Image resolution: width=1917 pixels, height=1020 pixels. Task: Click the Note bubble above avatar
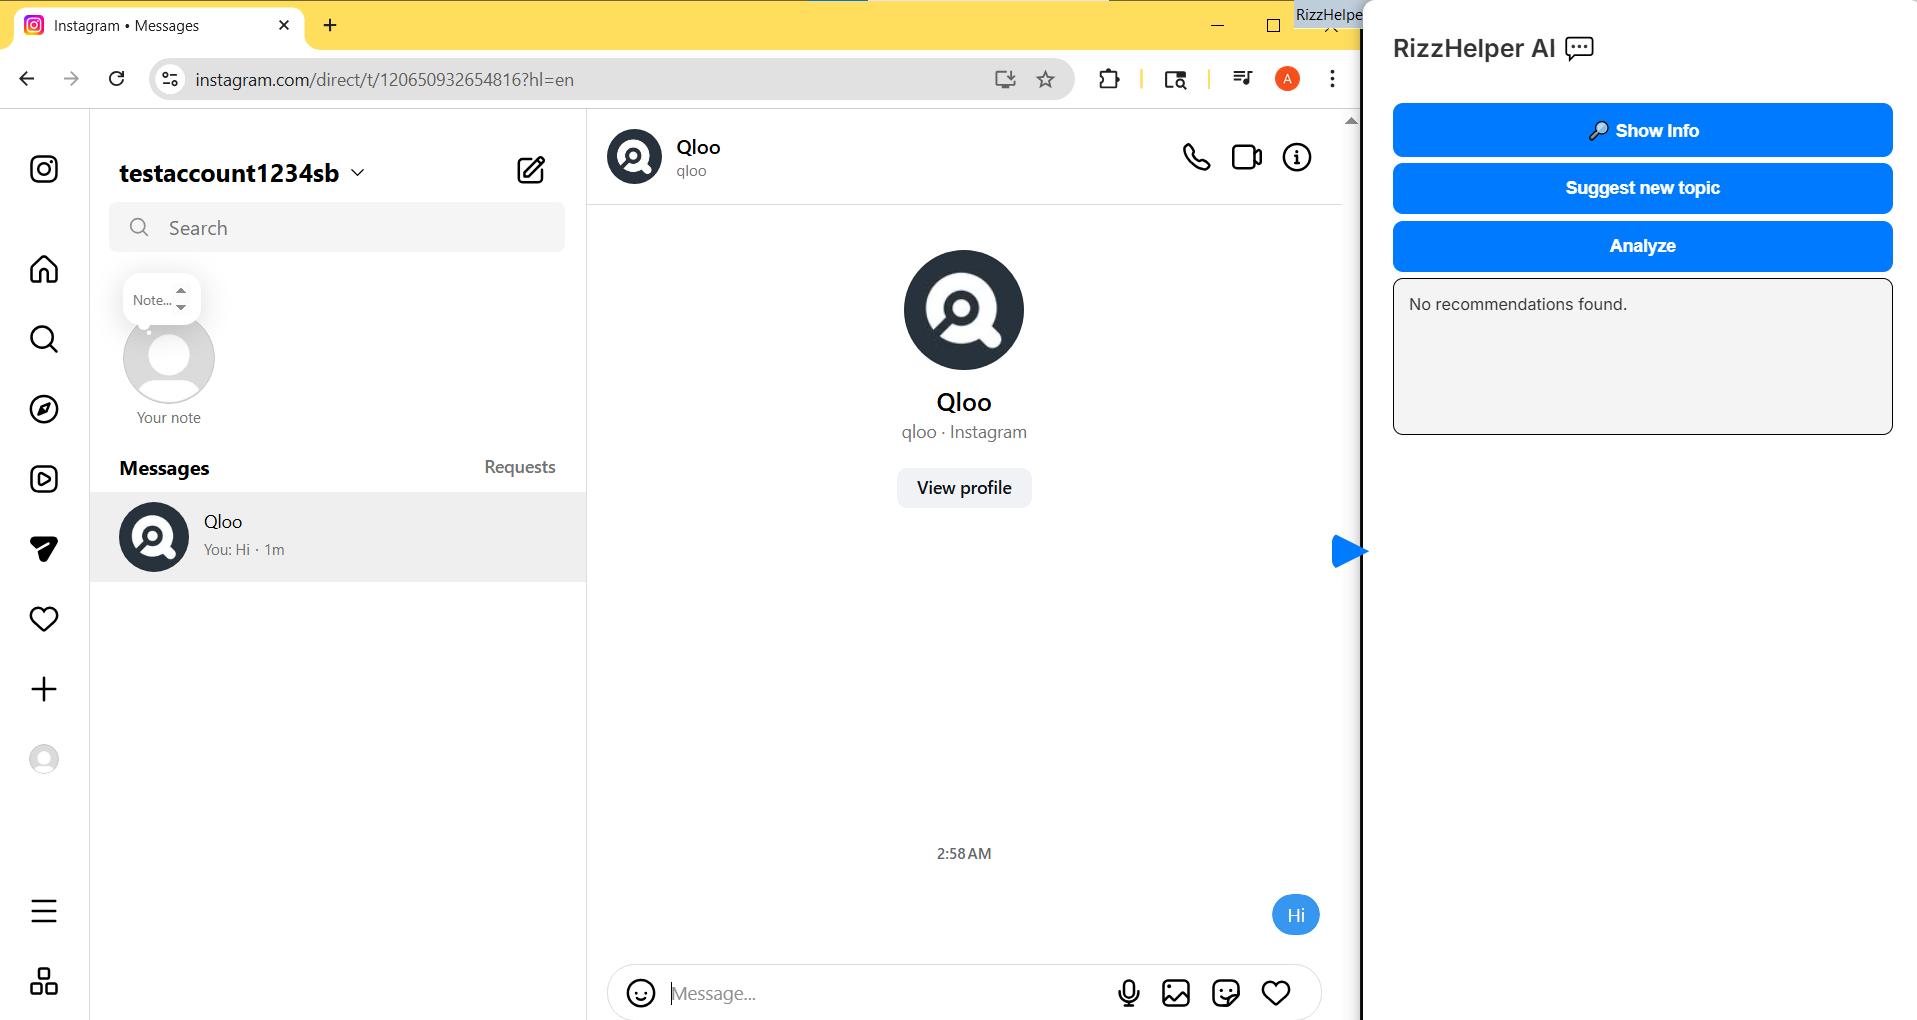pos(161,299)
